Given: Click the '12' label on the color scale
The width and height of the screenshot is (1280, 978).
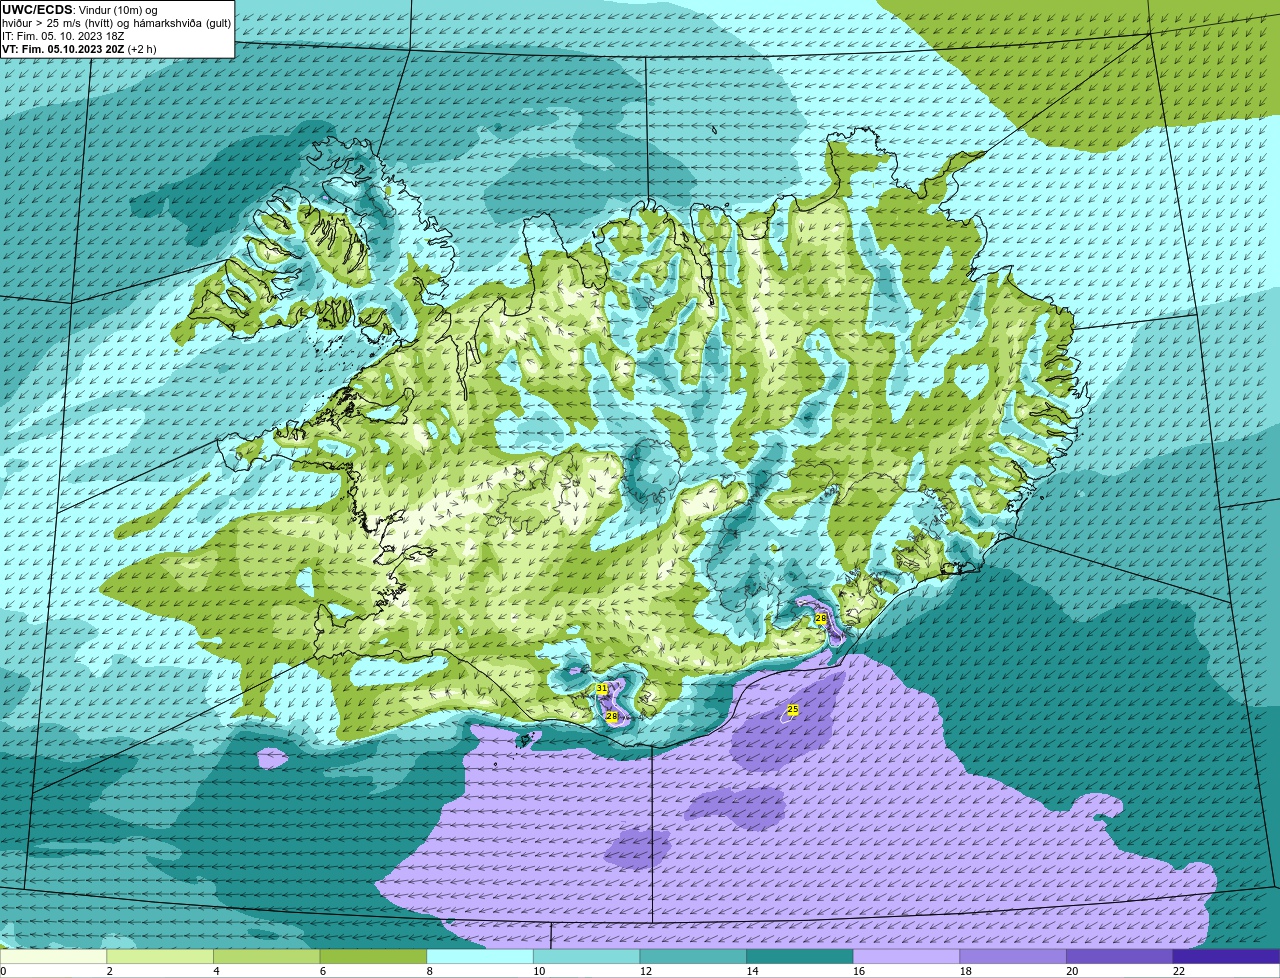Looking at the screenshot, I should tap(646, 971).
